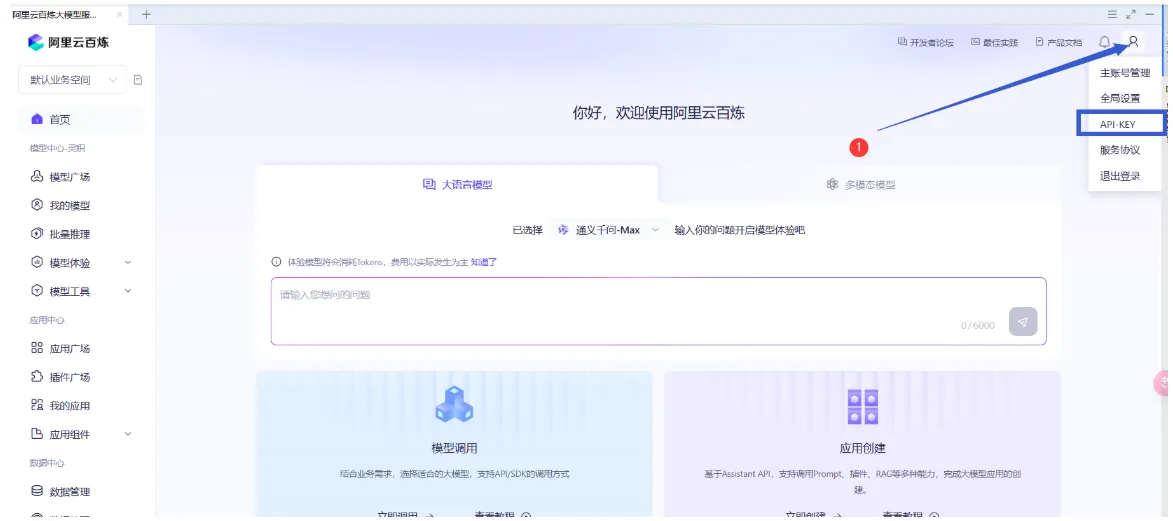Click the 应用广场 grid icon
1173x521 pixels.
[37, 348]
